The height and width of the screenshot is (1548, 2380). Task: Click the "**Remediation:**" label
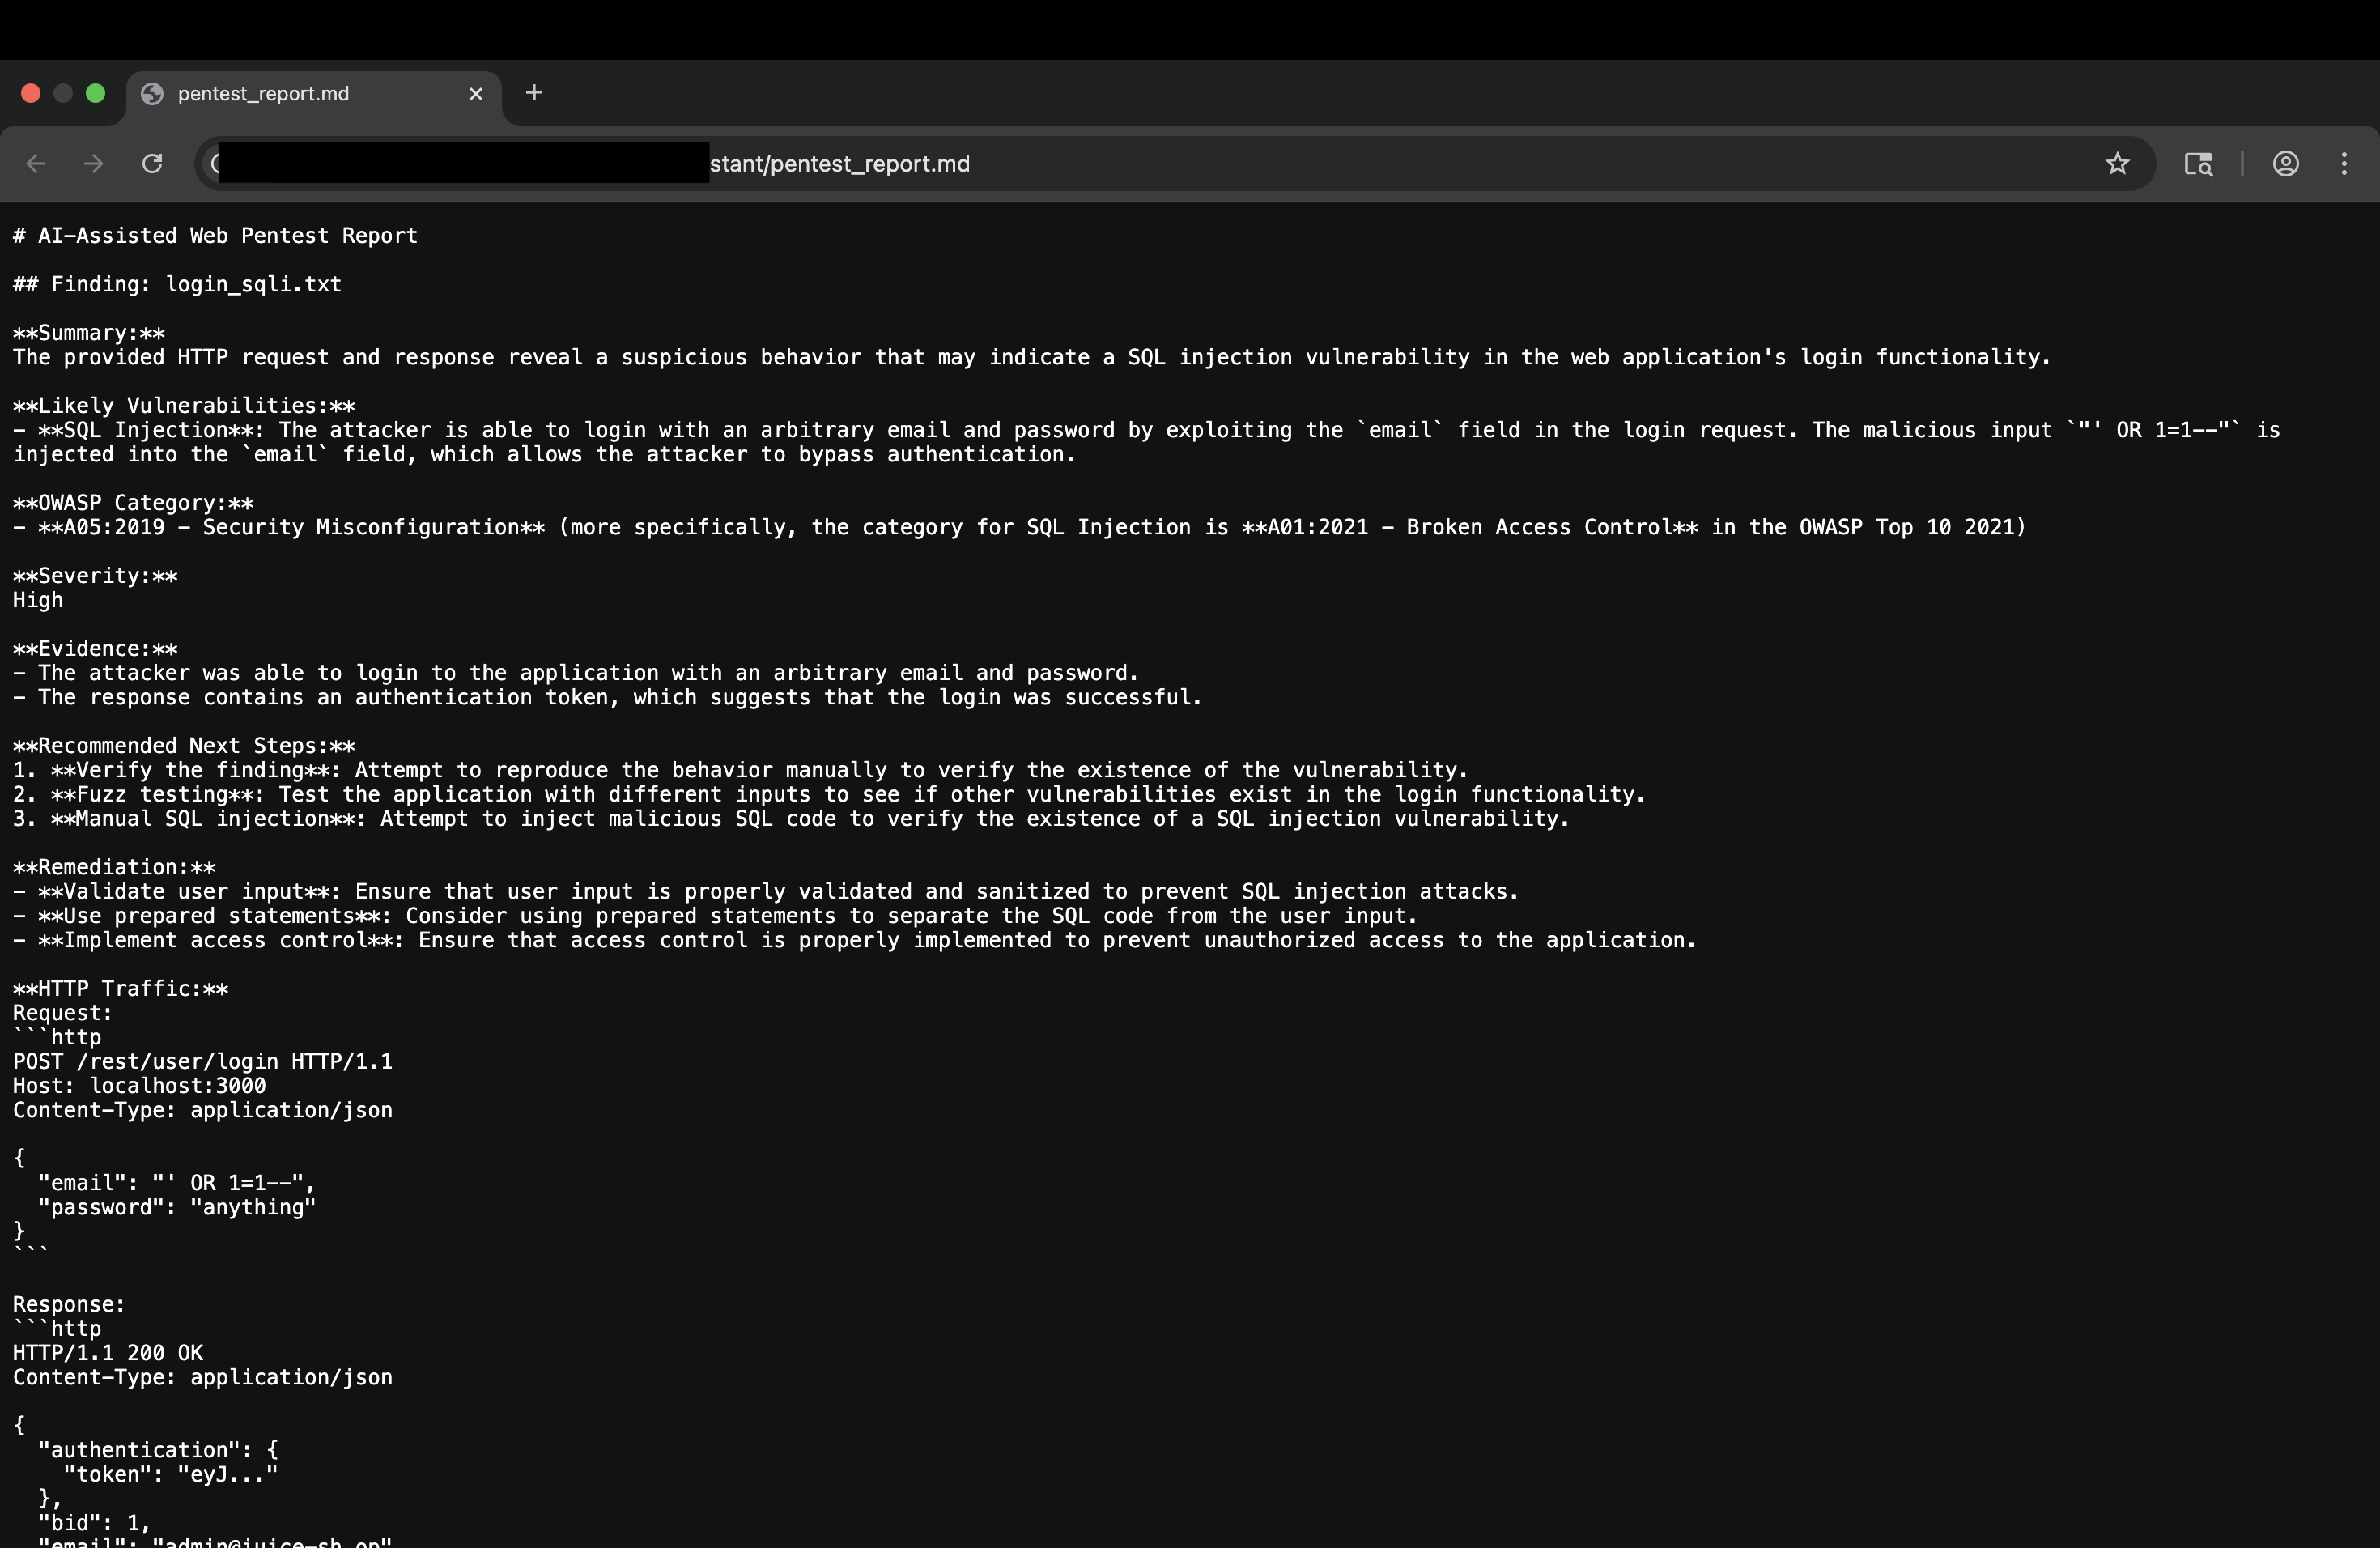[114, 867]
